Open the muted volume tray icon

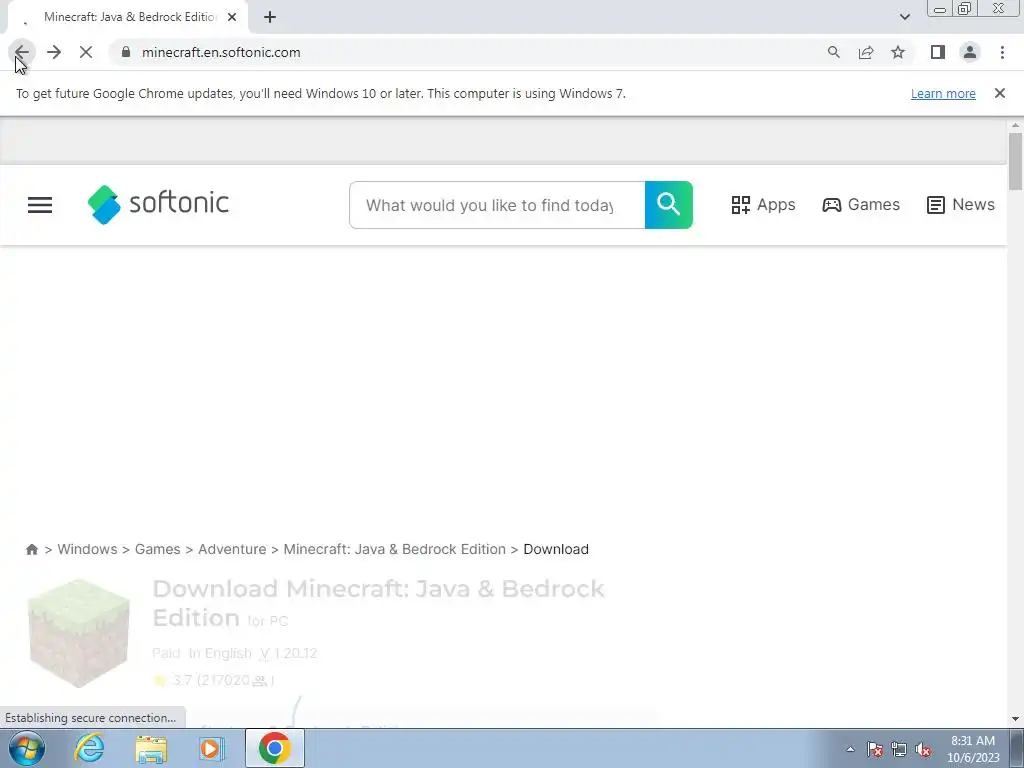click(923, 749)
